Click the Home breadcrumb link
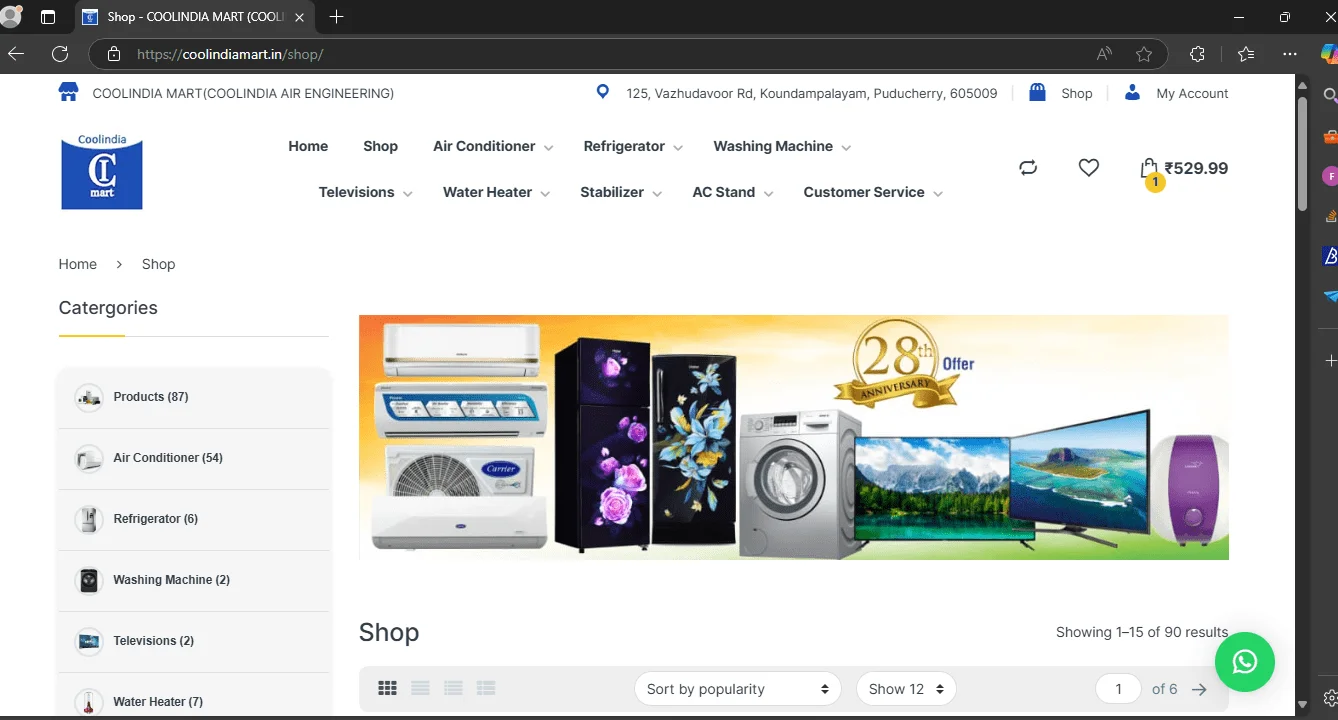1338x720 pixels. tap(78, 264)
